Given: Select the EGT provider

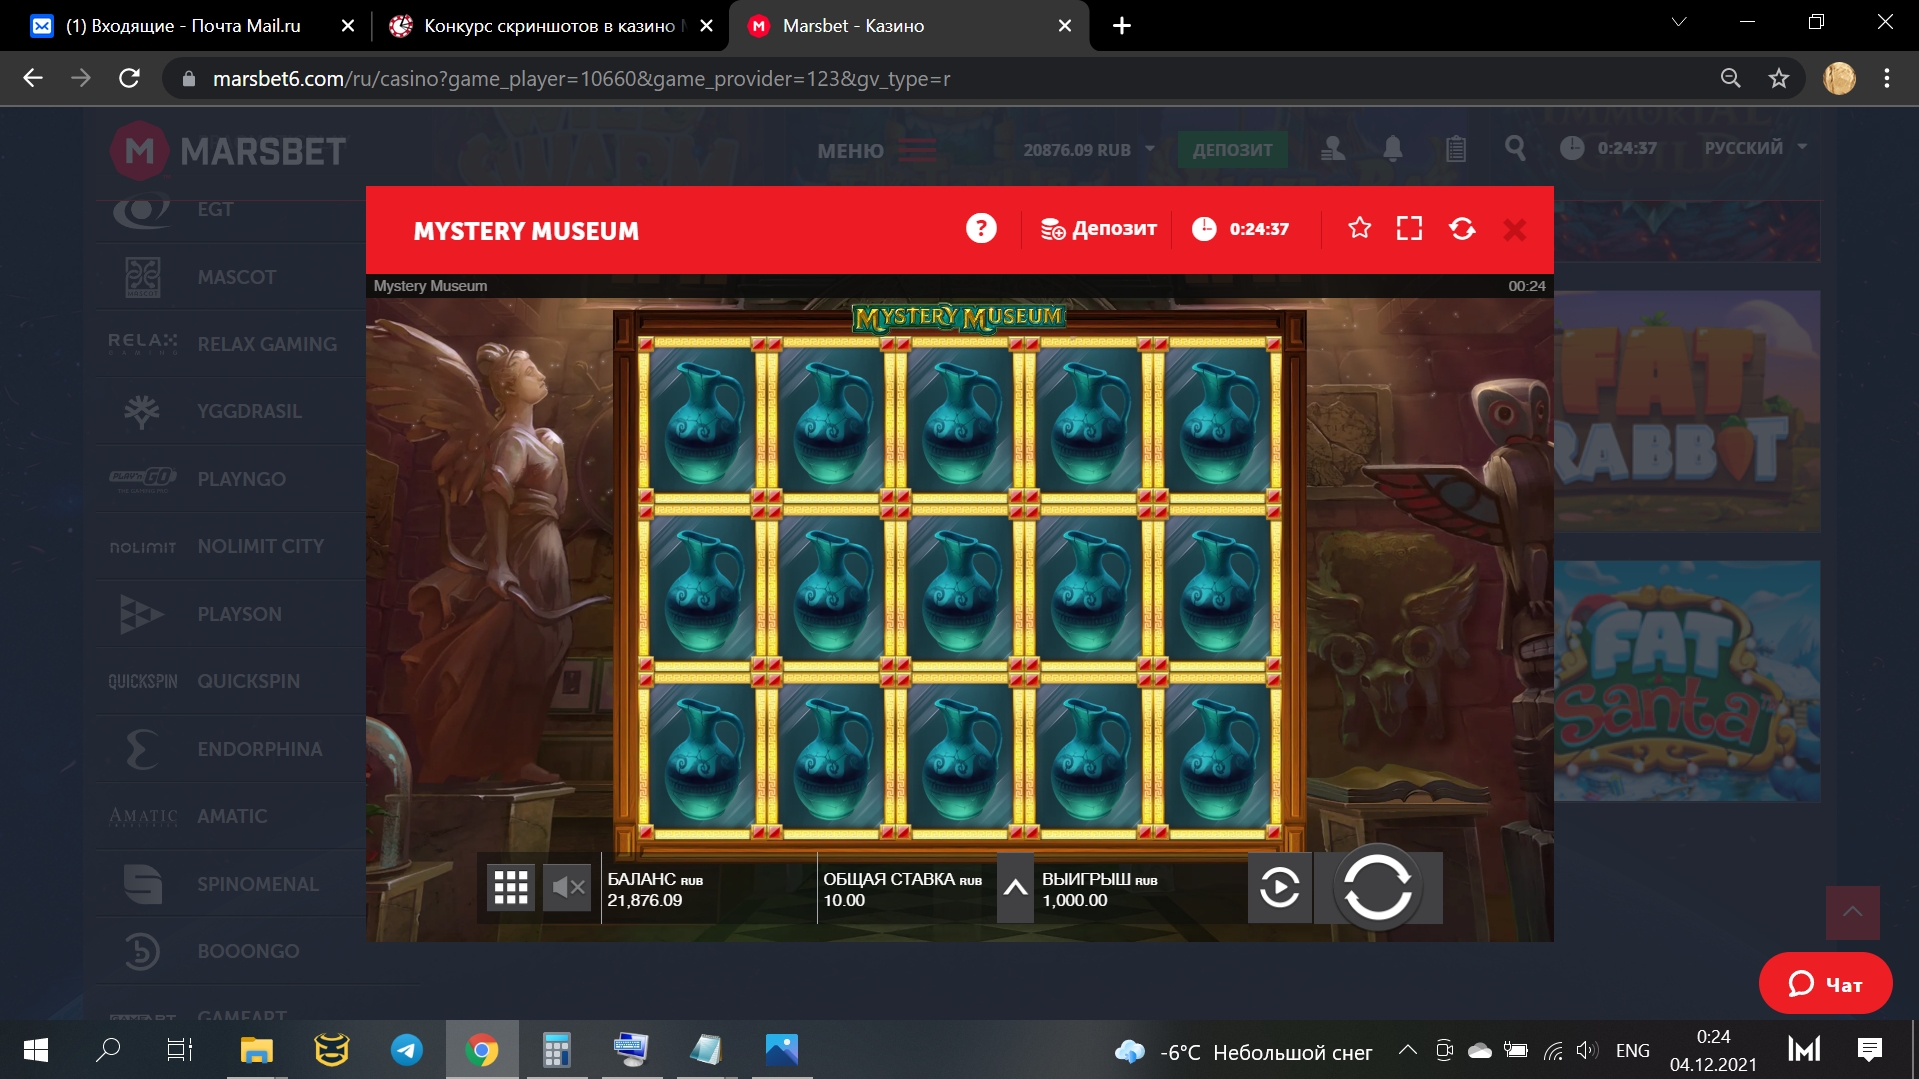Looking at the screenshot, I should (x=231, y=210).
